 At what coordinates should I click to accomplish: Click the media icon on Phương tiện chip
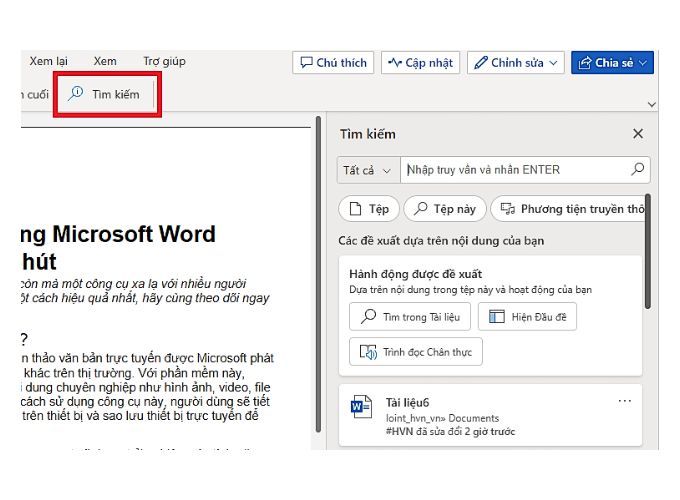pyautogui.click(x=507, y=209)
